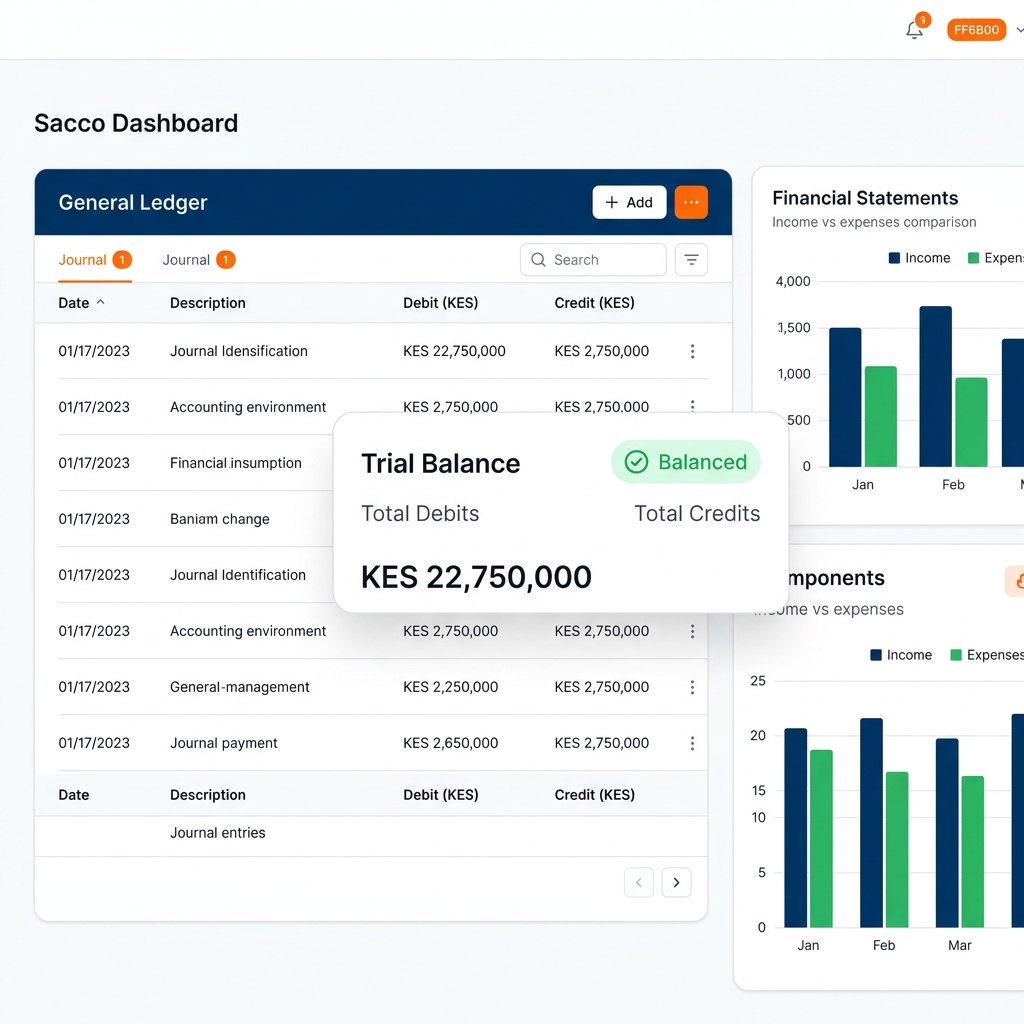This screenshot has height=1024, width=1024.
Task: Click Jan income bar in Financial Statements
Action: pos(845,397)
